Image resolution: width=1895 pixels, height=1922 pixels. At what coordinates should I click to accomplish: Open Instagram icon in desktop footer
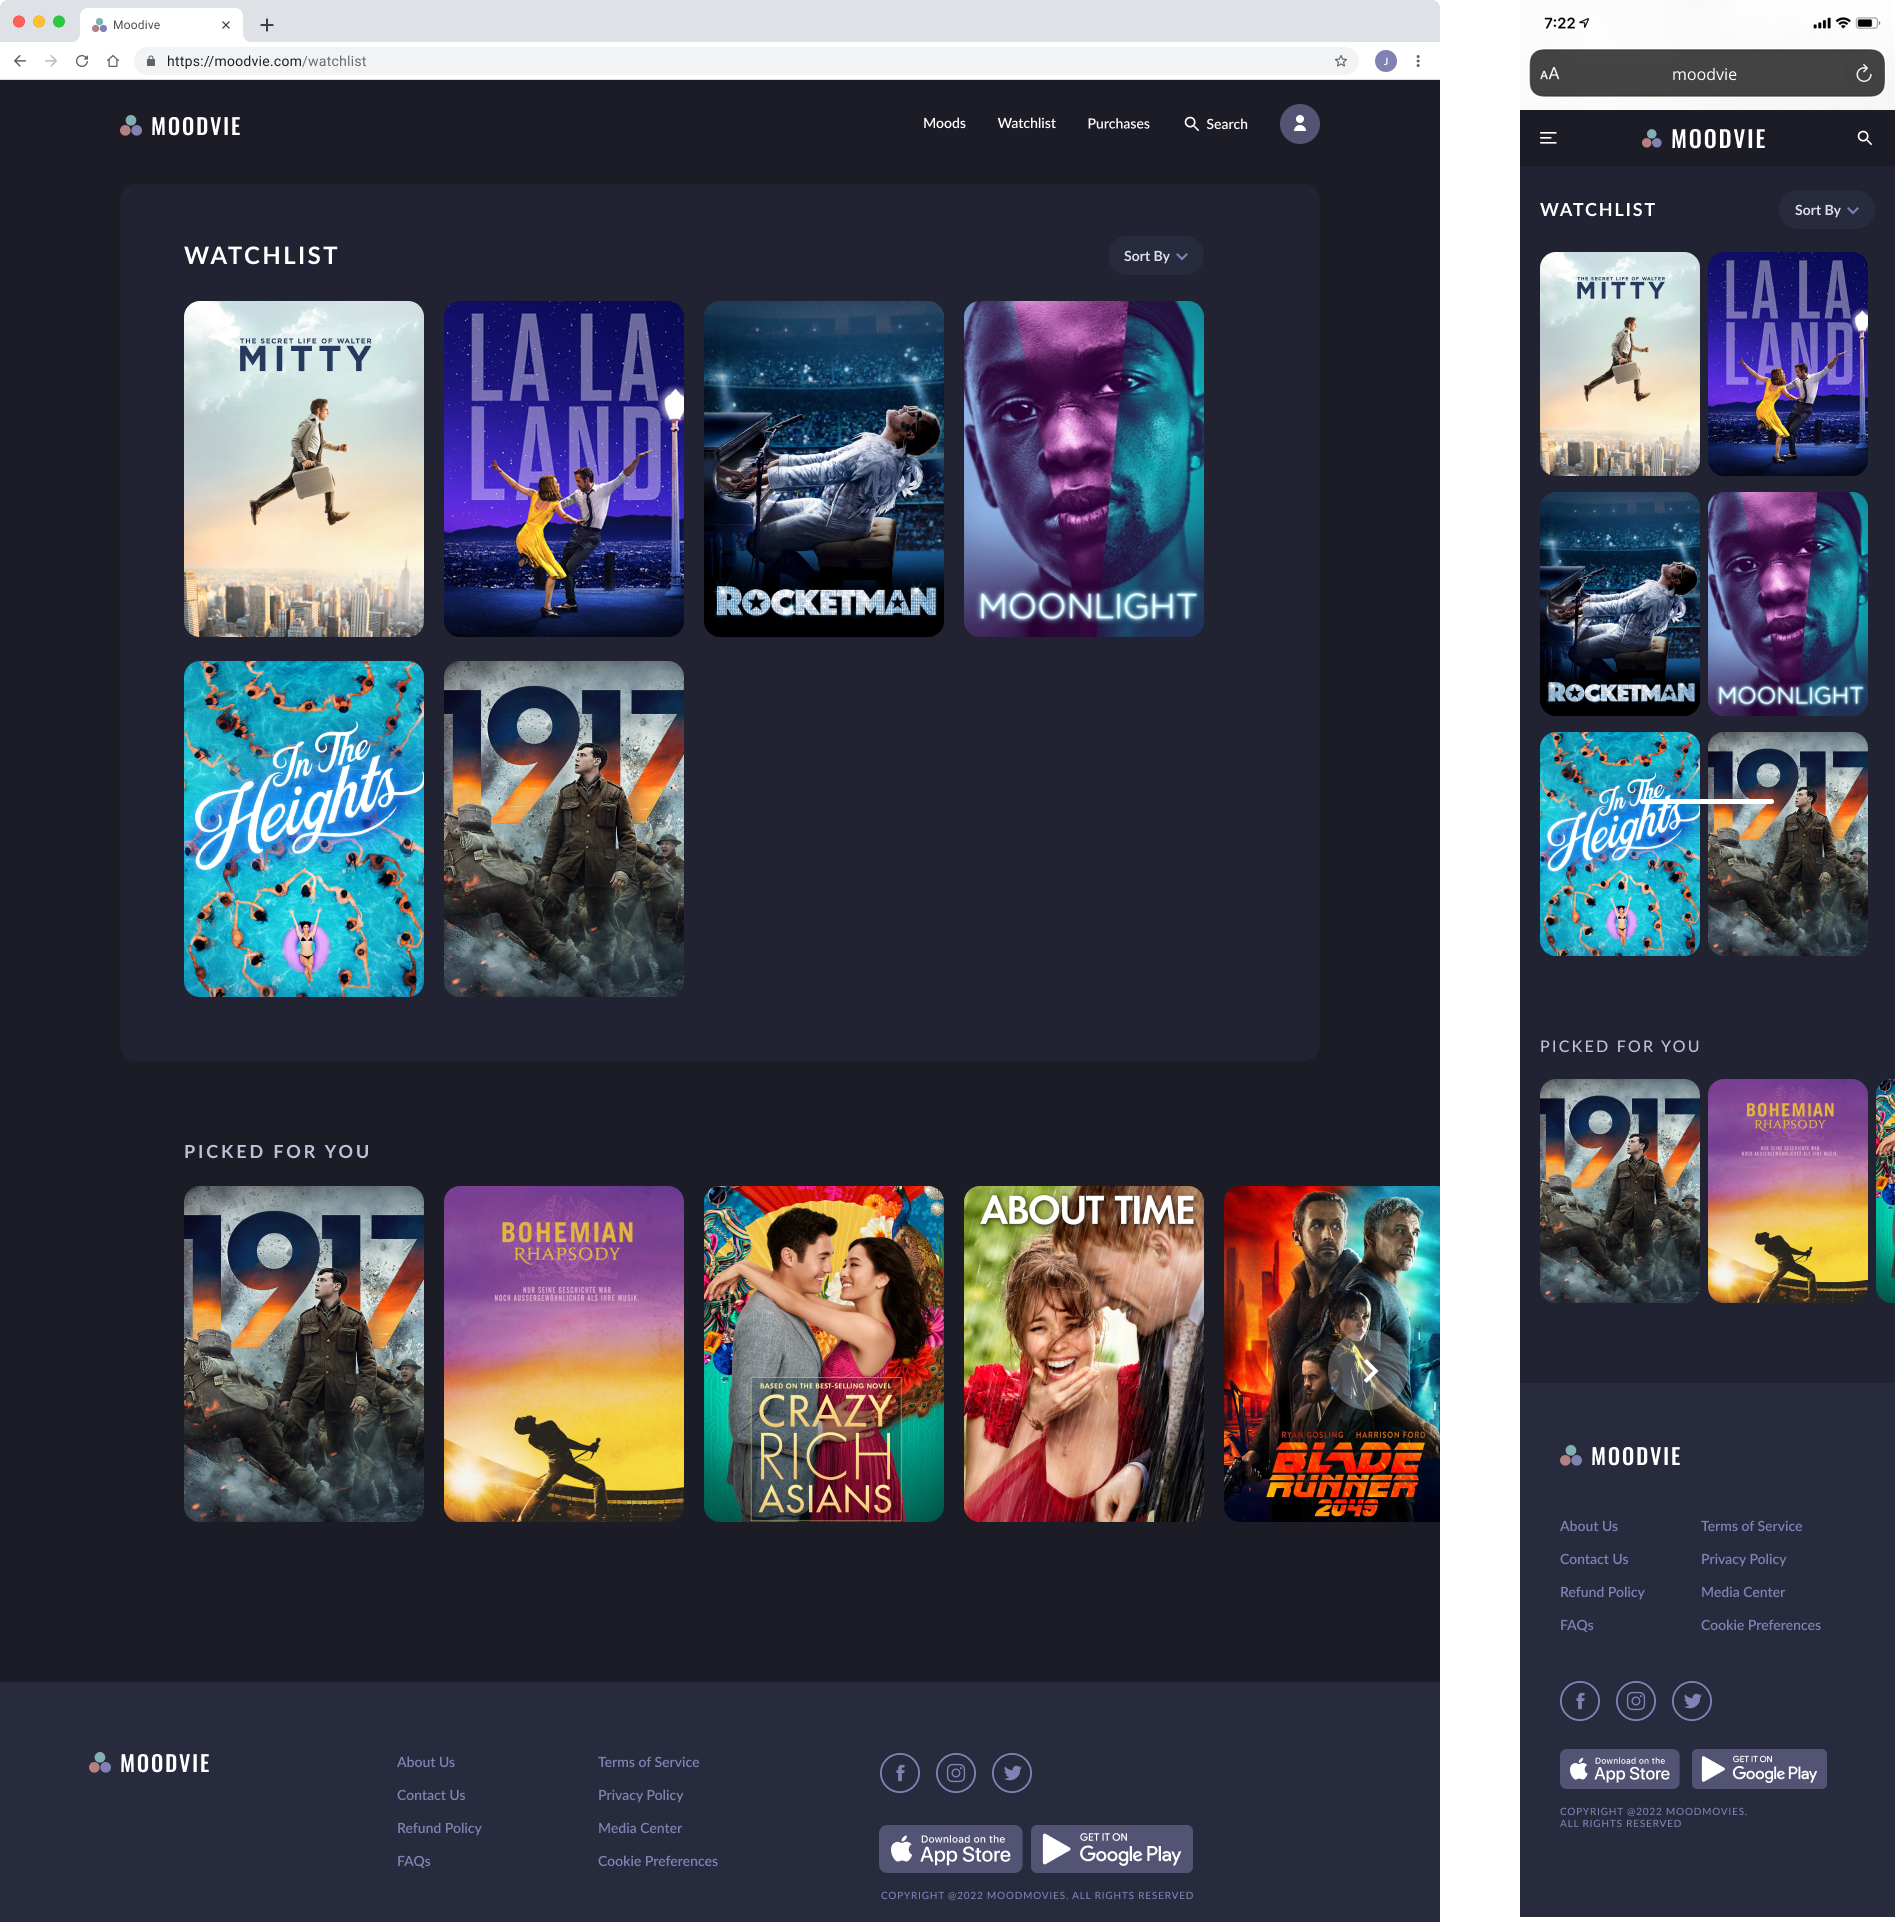click(x=956, y=1773)
